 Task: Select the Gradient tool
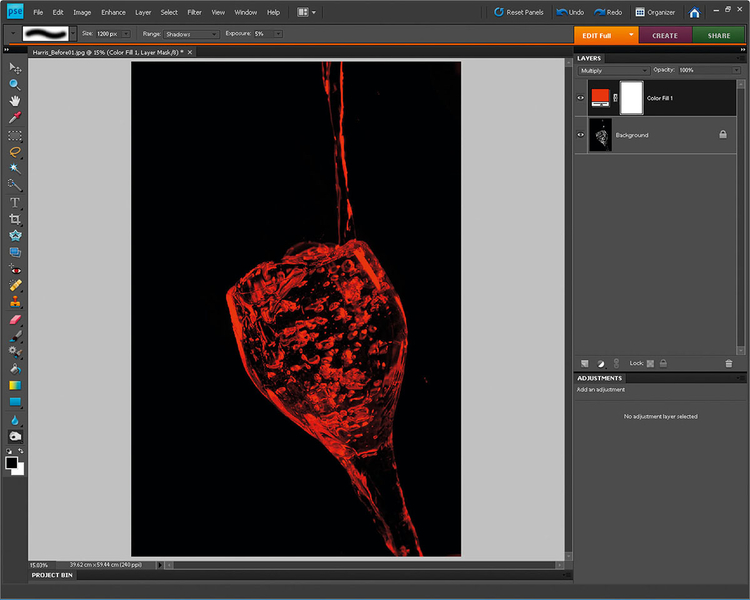pyautogui.click(x=15, y=385)
